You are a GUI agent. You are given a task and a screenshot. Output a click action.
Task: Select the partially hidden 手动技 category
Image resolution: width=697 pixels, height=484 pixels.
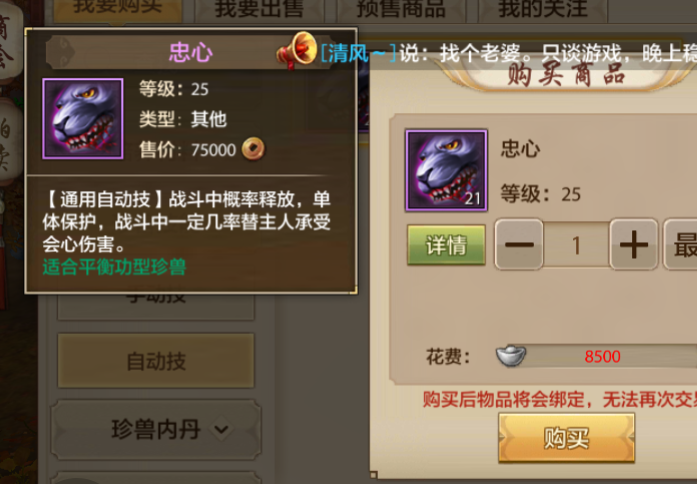(156, 306)
